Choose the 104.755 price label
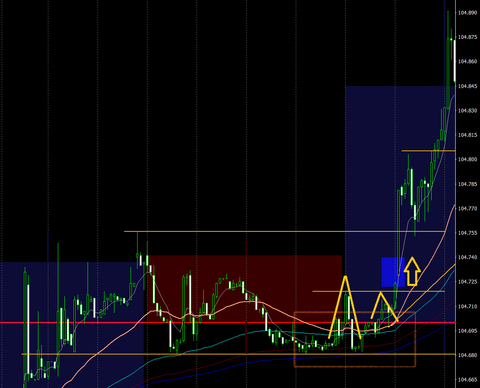Screen dimensions: 480x388 467,233
